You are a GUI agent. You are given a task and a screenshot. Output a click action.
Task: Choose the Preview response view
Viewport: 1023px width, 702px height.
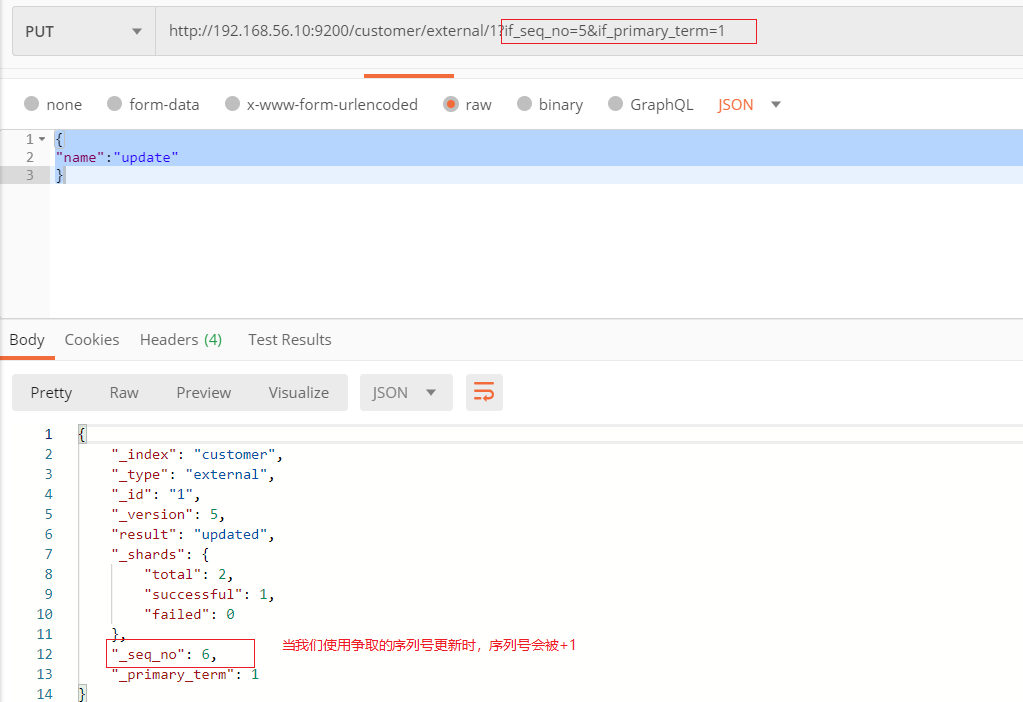pos(204,393)
